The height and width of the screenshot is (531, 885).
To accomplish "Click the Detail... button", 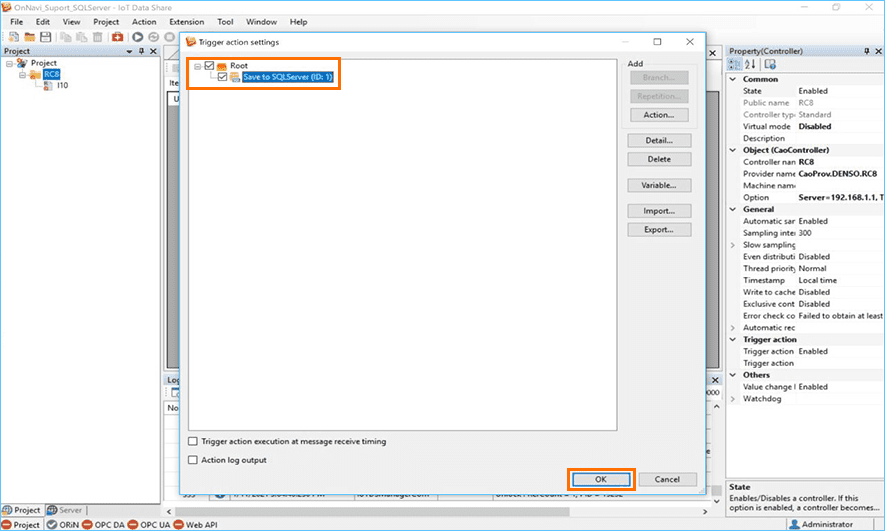I will click(659, 141).
